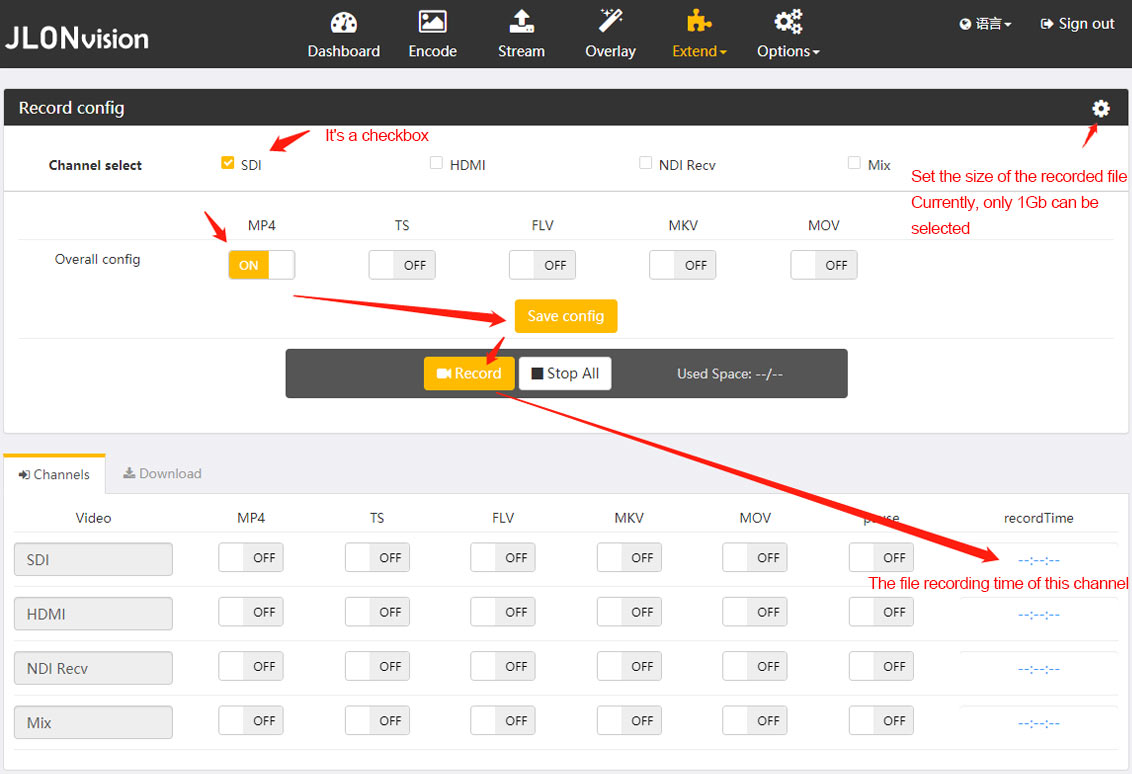Open the Overlay magic wand icon
Screen dimensions: 1132x774
click(x=610, y=20)
